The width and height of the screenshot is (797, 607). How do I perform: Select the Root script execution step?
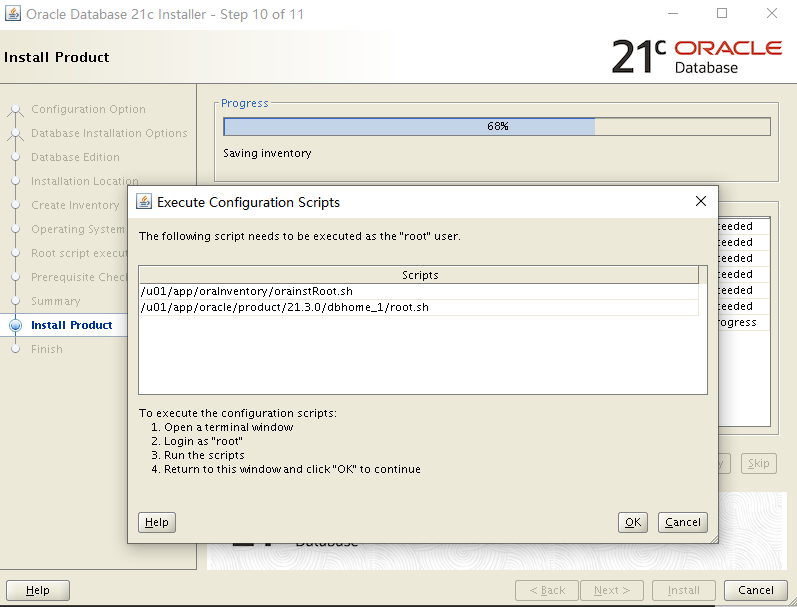click(x=79, y=253)
